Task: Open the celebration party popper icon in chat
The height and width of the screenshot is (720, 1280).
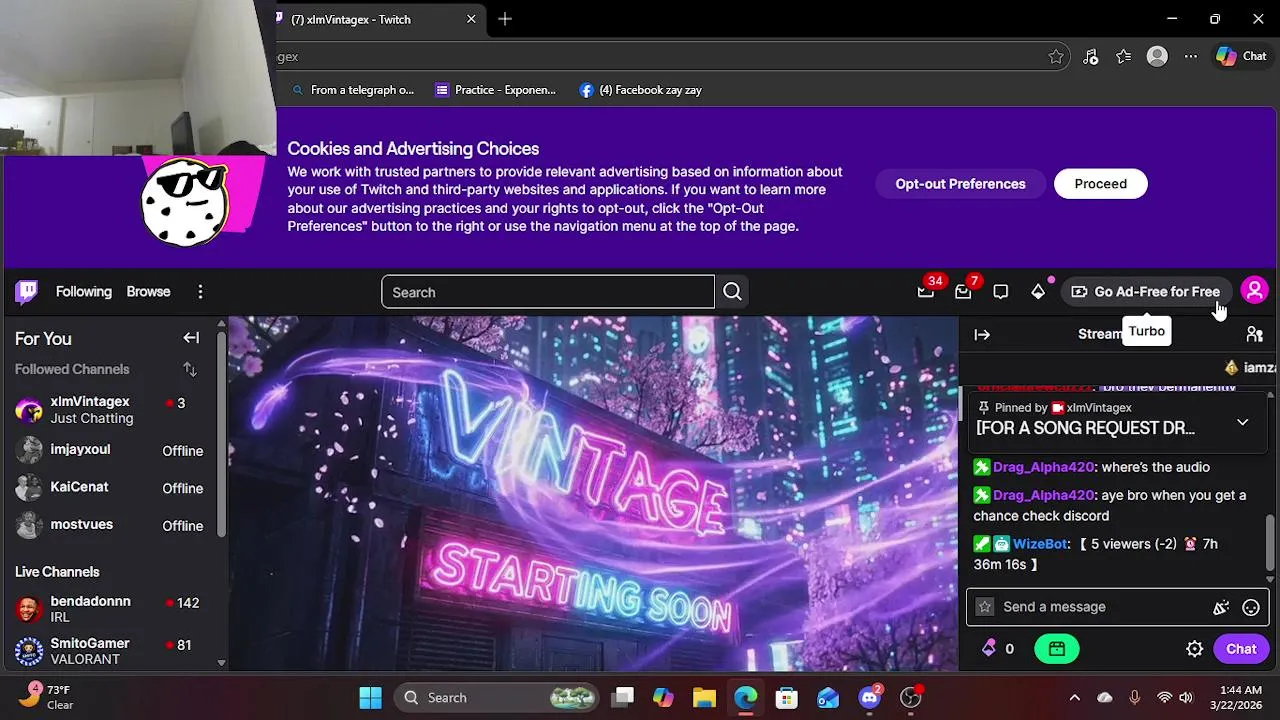Action: coord(1220,607)
